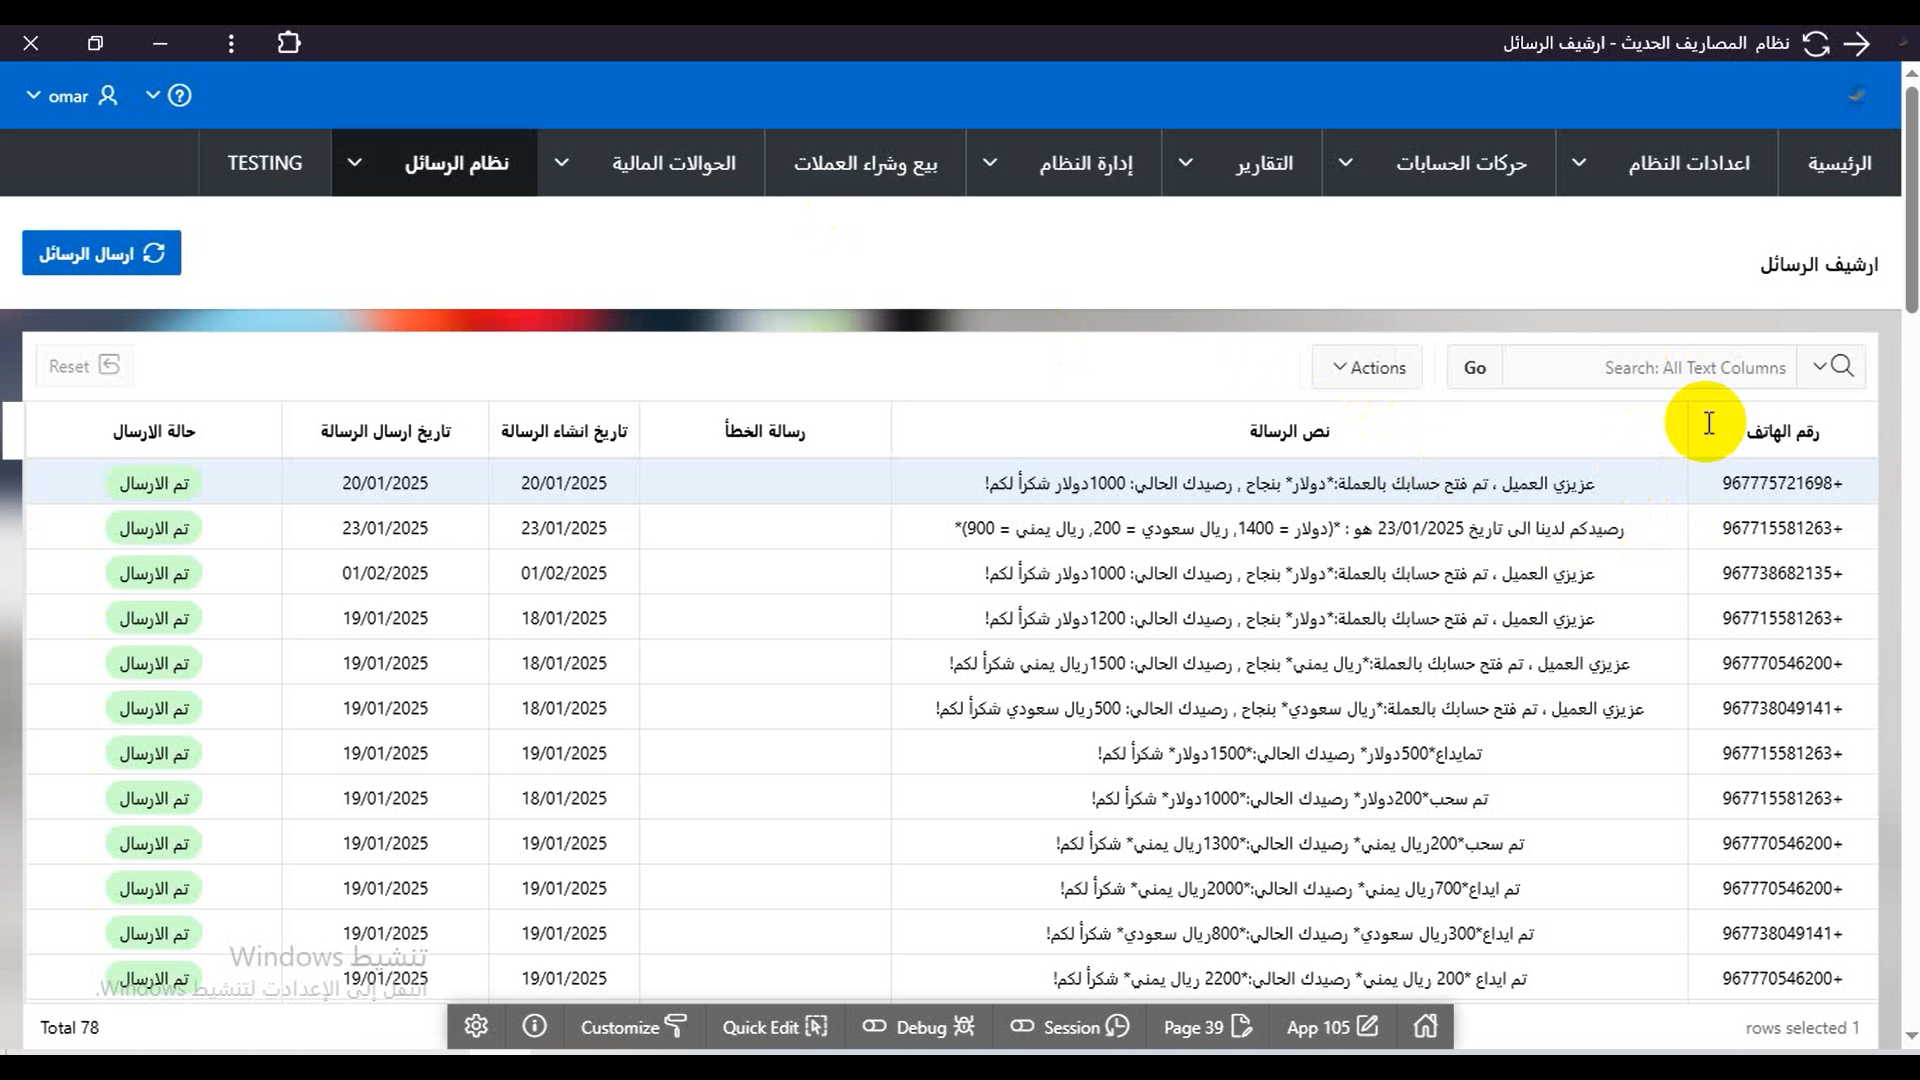This screenshot has height=1080, width=1920.
Task: Click the browser back arrow icon
Action: (1857, 43)
